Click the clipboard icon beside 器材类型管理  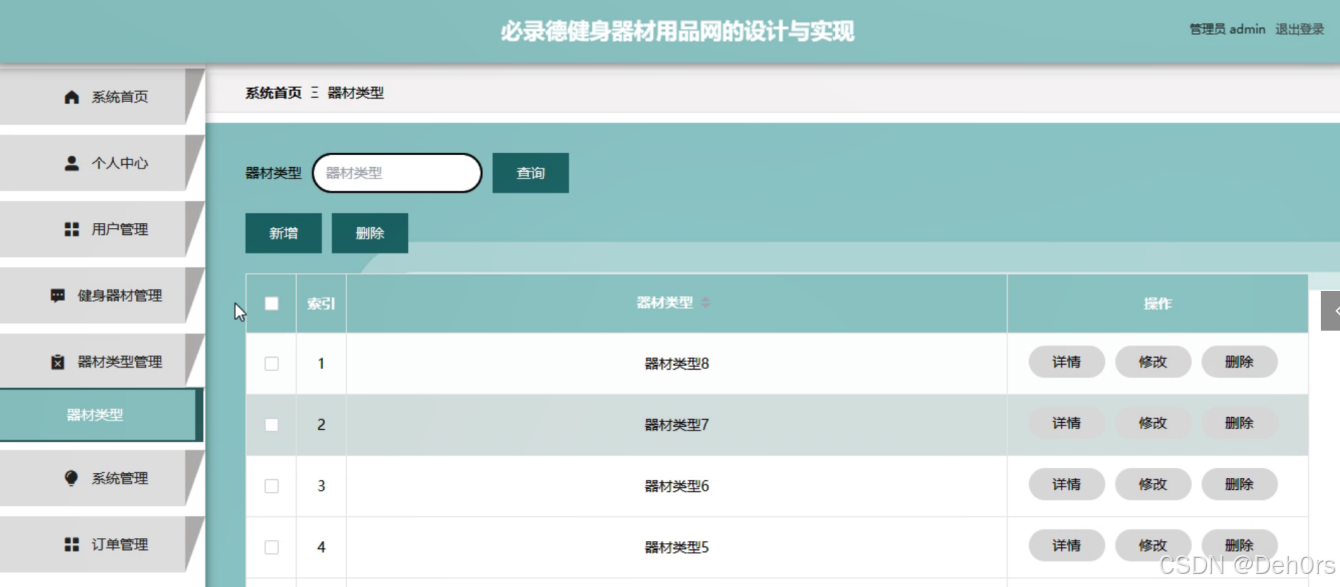[x=58, y=362]
